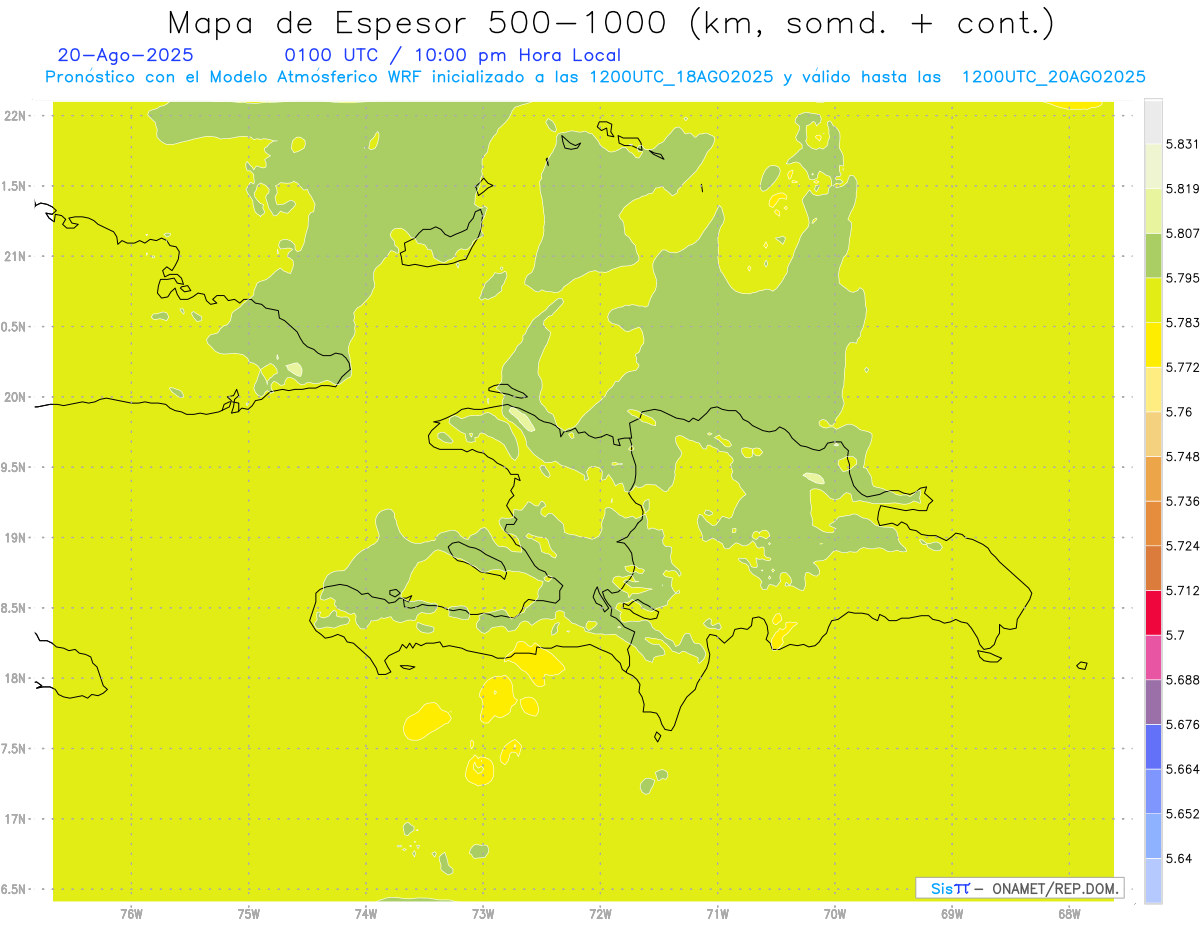The image size is (1200, 927).
Task: Click the 22N latitude label
Action: [x=14, y=116]
